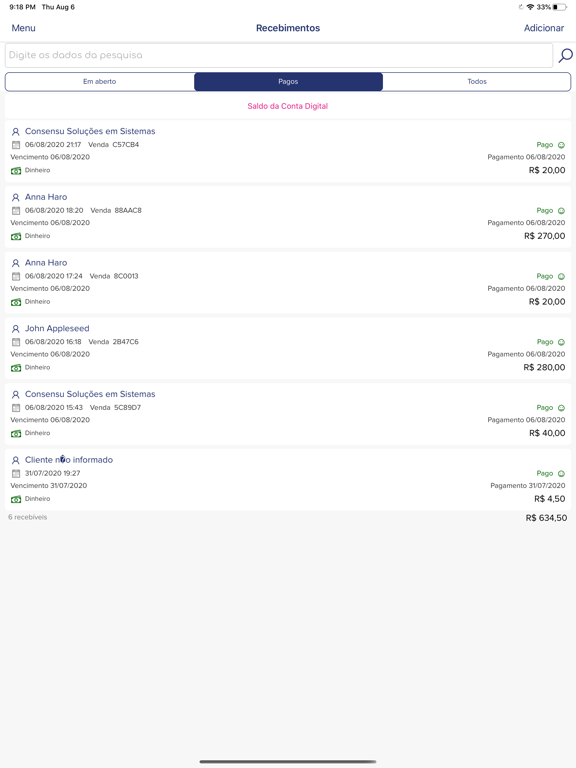Click the green cash icon for sale 88AAC8
576x768 pixels.
[x=16, y=236]
